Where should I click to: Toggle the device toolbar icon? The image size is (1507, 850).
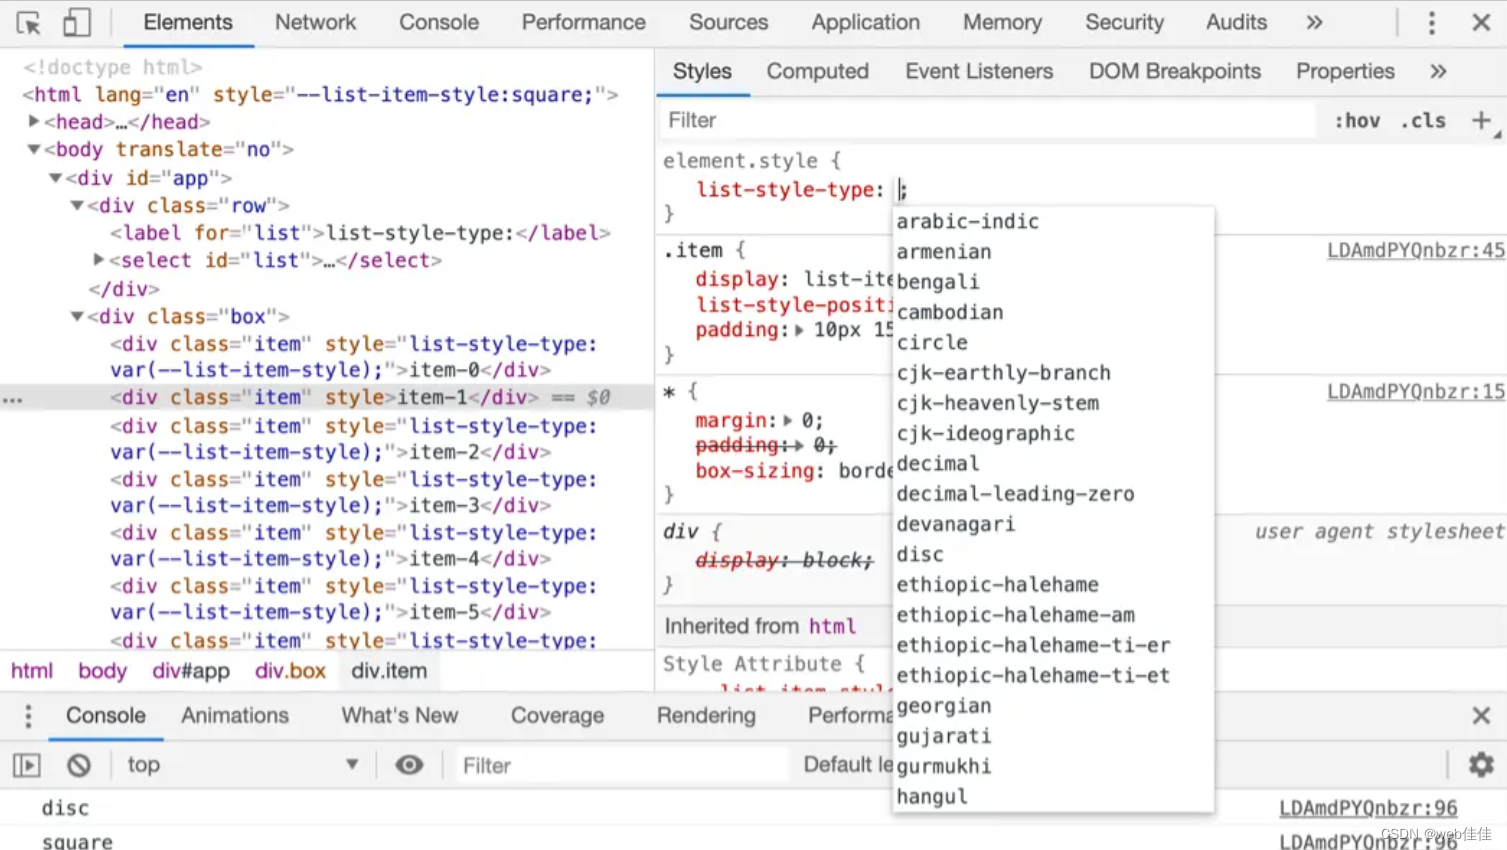coord(76,22)
